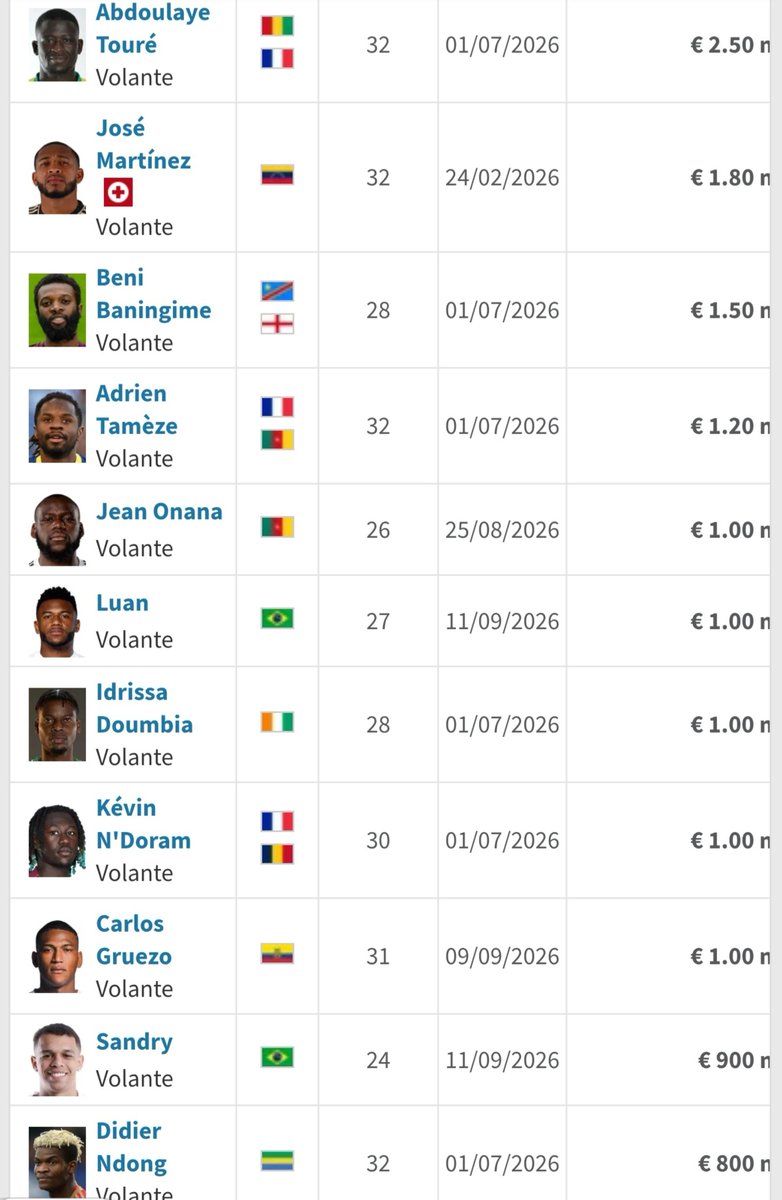Open the Beni Baningime player link

[x=153, y=294]
